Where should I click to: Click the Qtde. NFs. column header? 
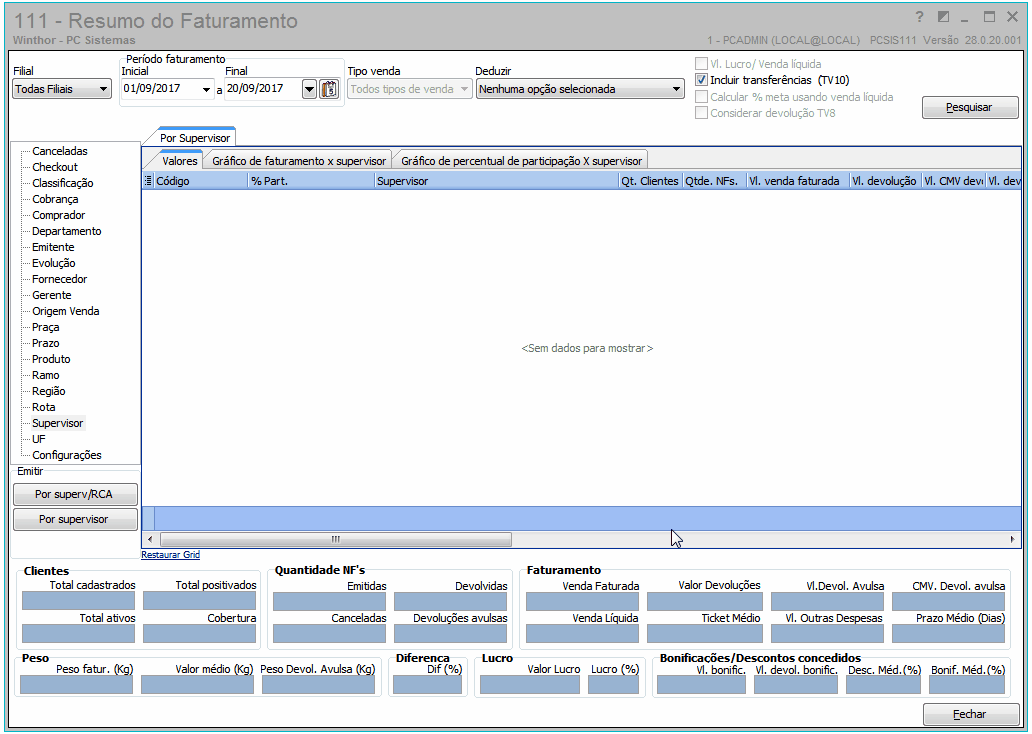[x=713, y=181]
